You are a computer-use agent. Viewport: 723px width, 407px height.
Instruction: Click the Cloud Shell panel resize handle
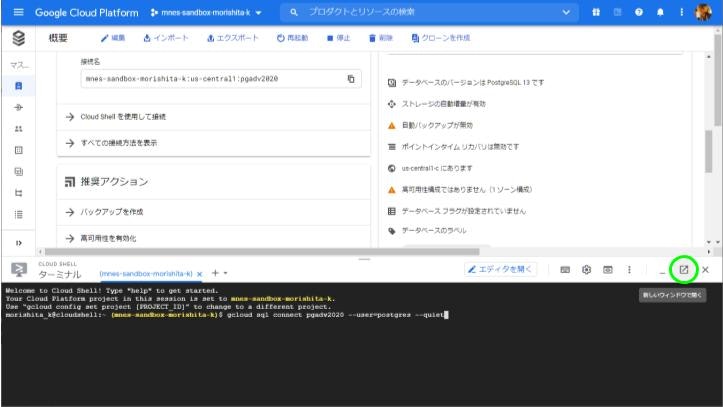click(x=364, y=259)
